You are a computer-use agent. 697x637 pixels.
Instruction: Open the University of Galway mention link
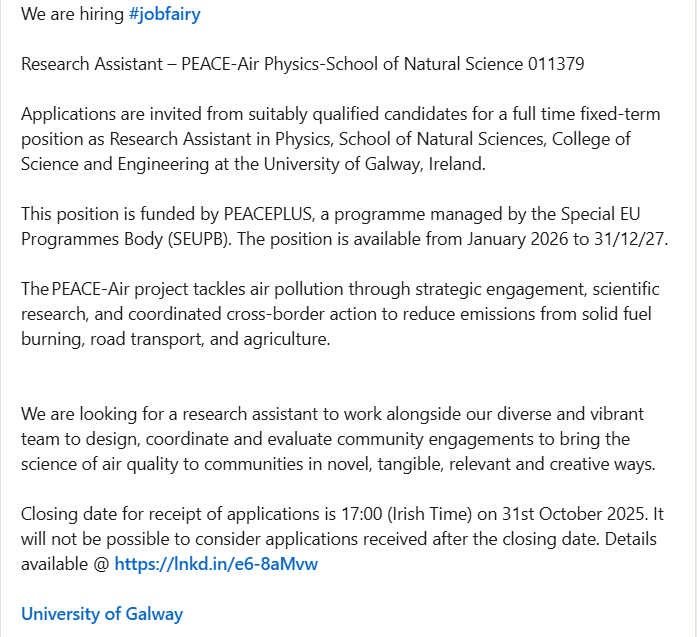[x=102, y=613]
